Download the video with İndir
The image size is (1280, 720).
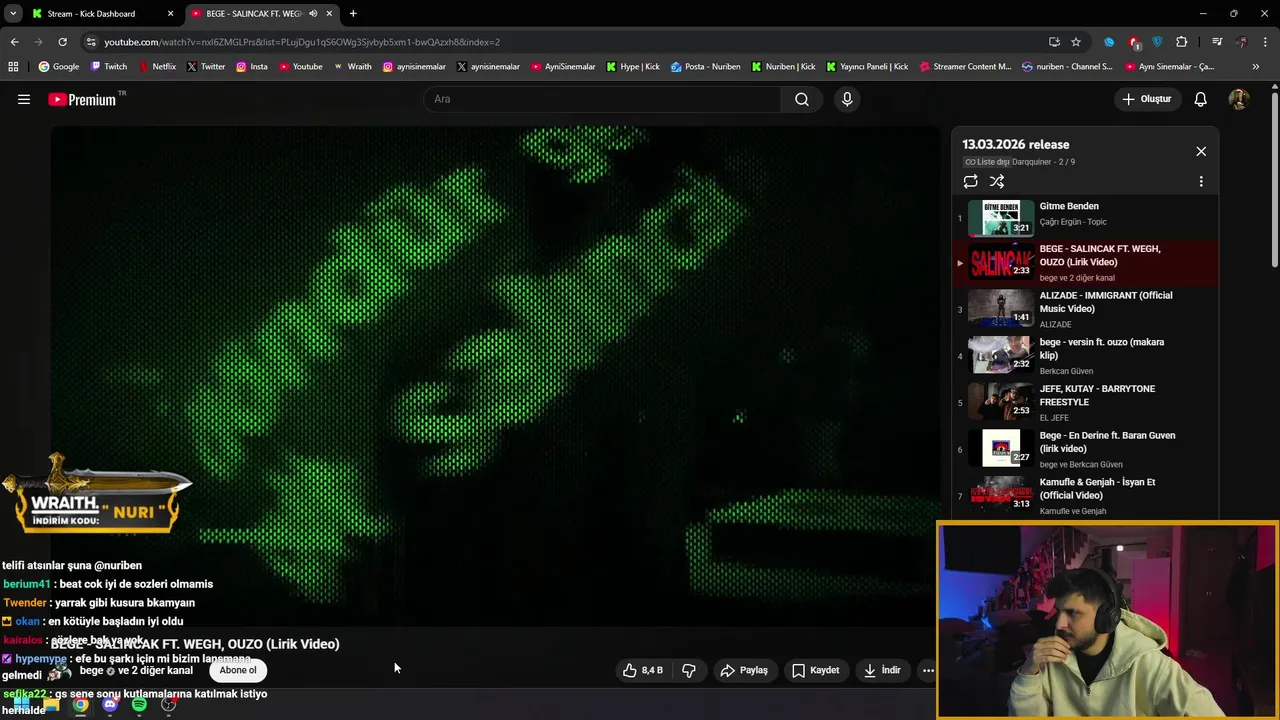[x=882, y=670]
